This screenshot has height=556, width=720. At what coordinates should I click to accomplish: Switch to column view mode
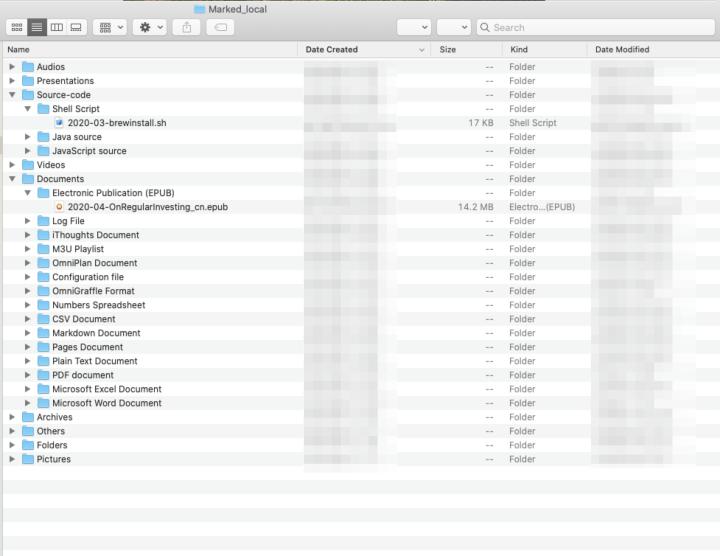tap(56, 28)
